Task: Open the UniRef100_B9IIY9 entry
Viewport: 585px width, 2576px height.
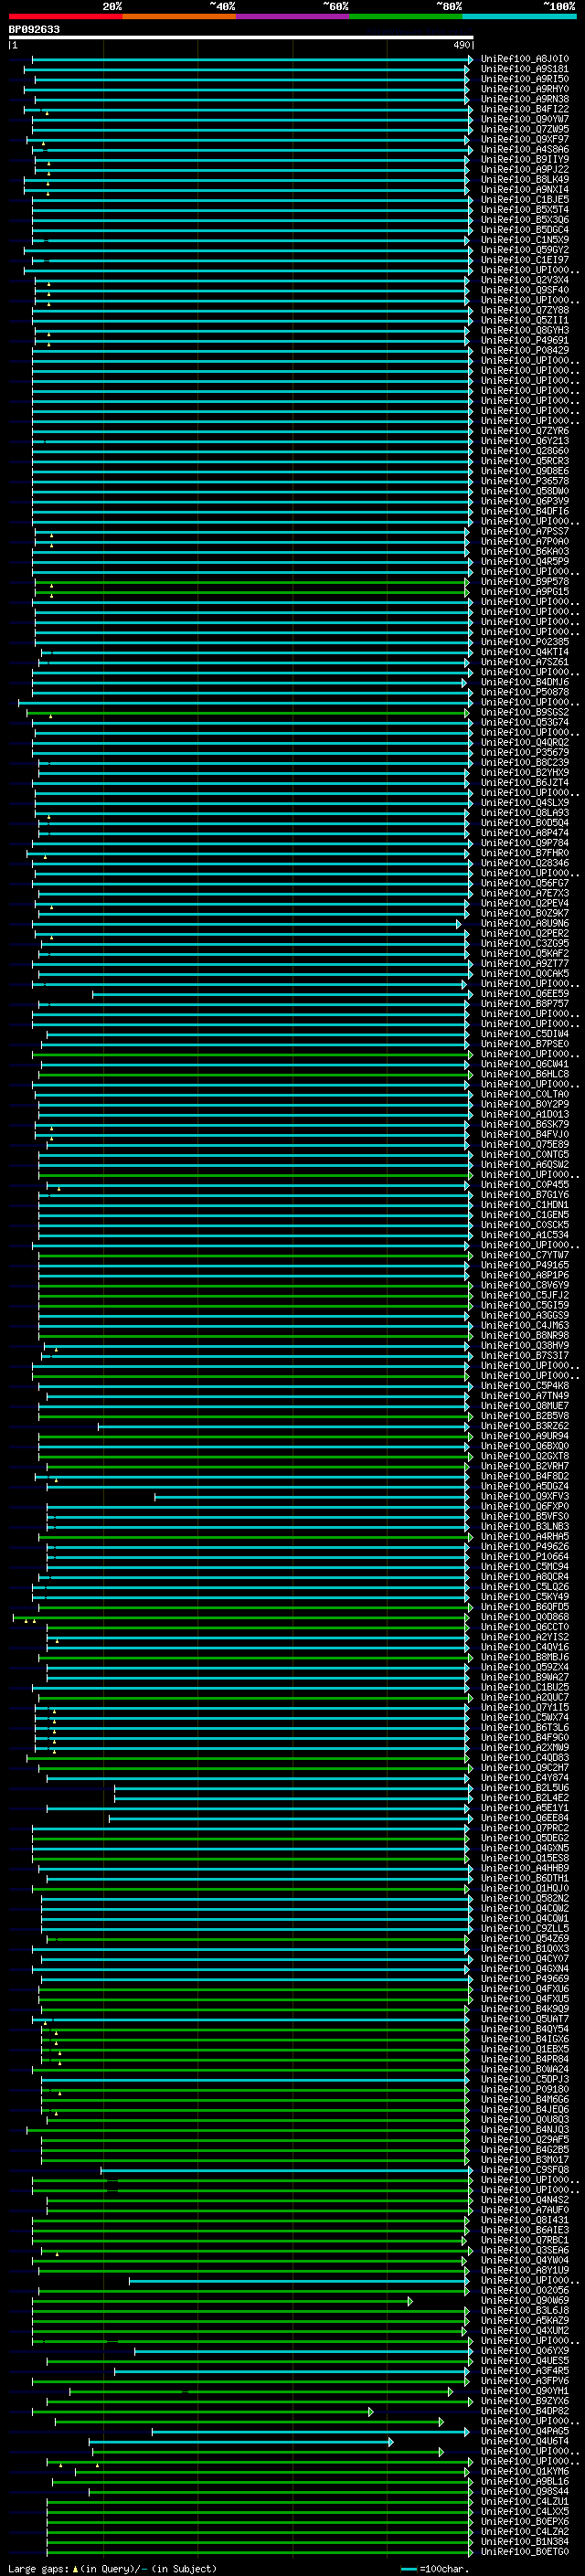Action: pyautogui.click(x=525, y=159)
